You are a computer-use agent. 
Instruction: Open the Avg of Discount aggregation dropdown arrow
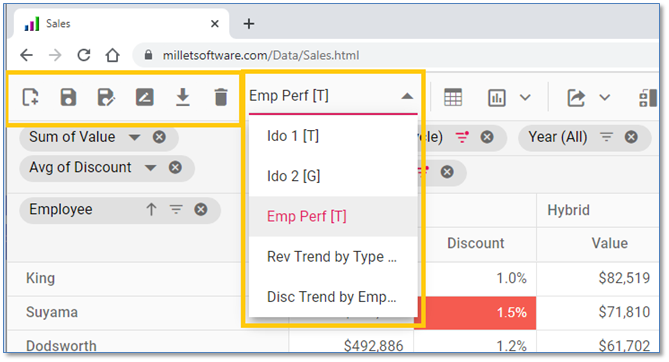(150, 168)
